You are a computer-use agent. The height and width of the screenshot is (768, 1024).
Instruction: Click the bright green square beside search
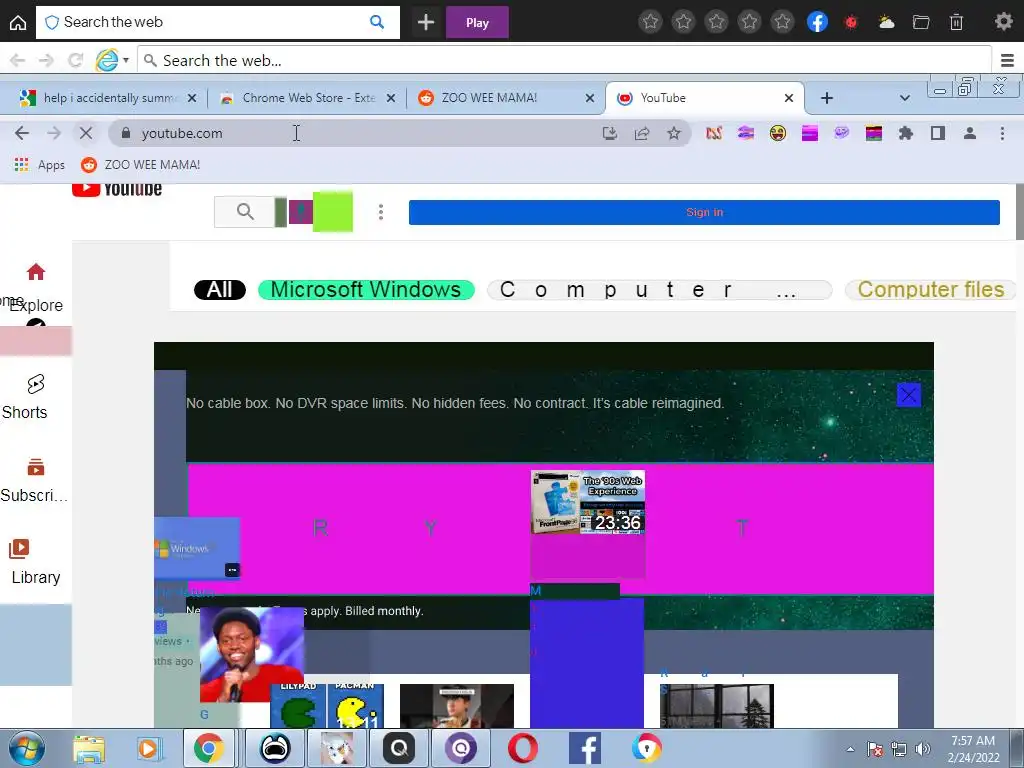[333, 211]
